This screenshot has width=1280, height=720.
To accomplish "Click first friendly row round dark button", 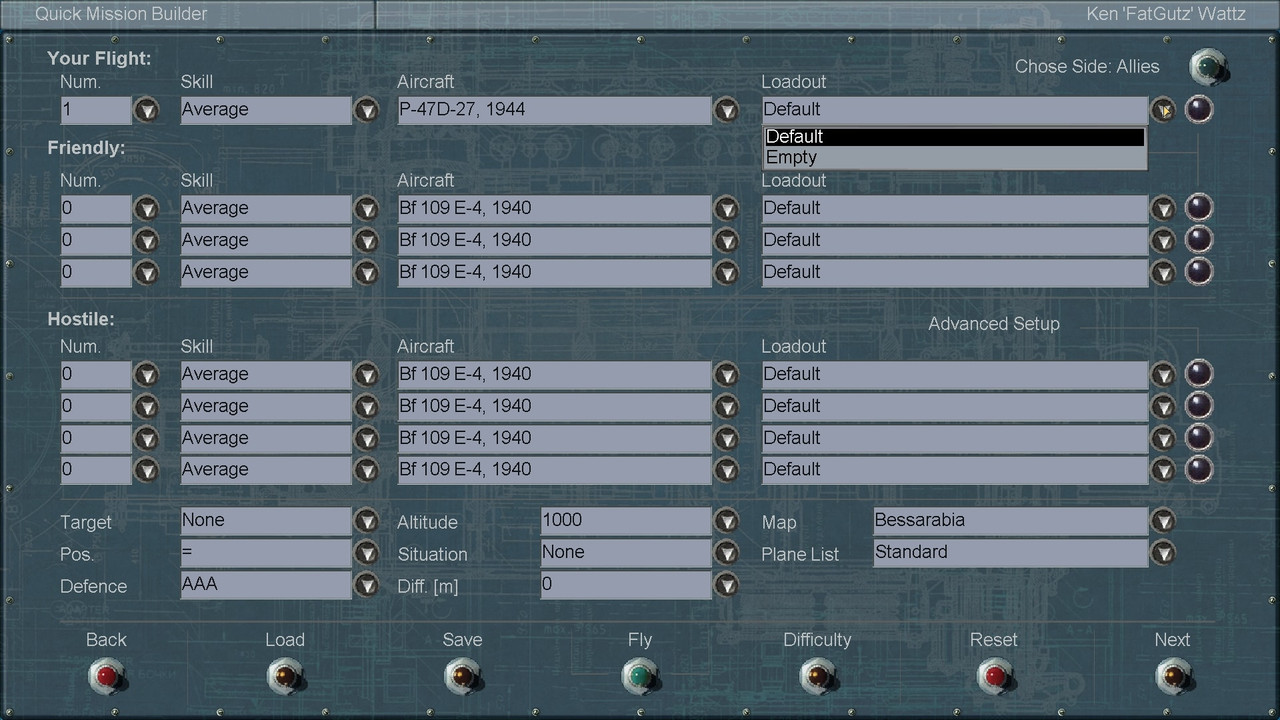I will click(1198, 207).
